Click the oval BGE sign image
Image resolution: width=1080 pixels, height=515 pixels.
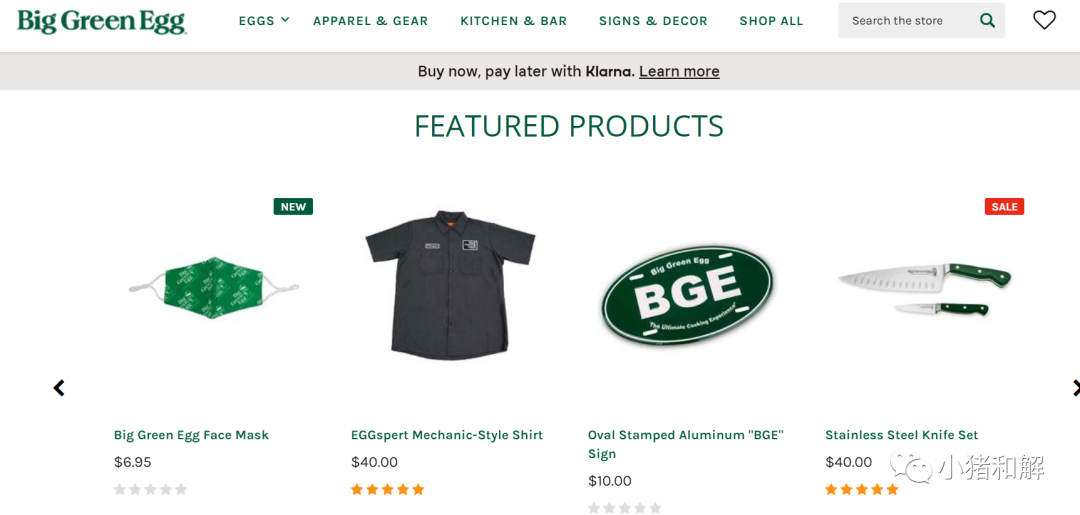pyautogui.click(x=687, y=293)
